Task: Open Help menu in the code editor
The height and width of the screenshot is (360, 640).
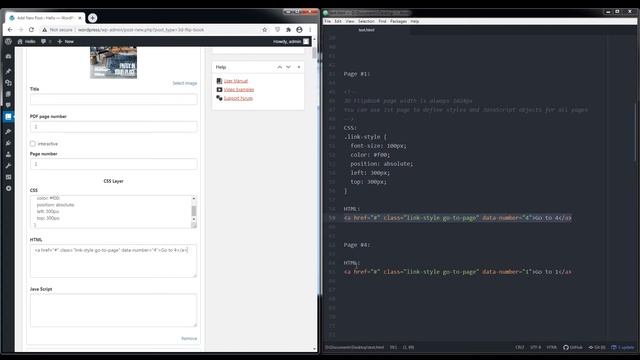Action: point(415,21)
